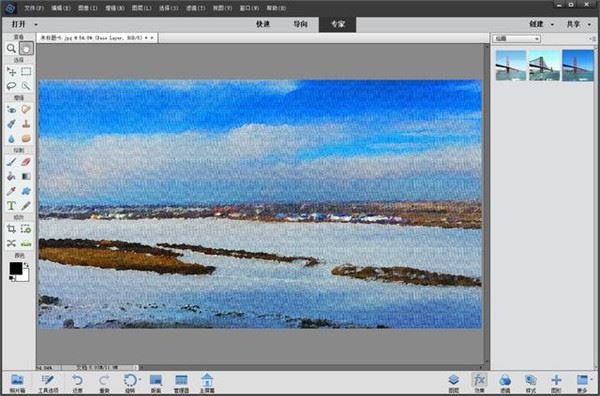Select the Zoom magnifier tool
600x396 pixels.
coord(11,49)
